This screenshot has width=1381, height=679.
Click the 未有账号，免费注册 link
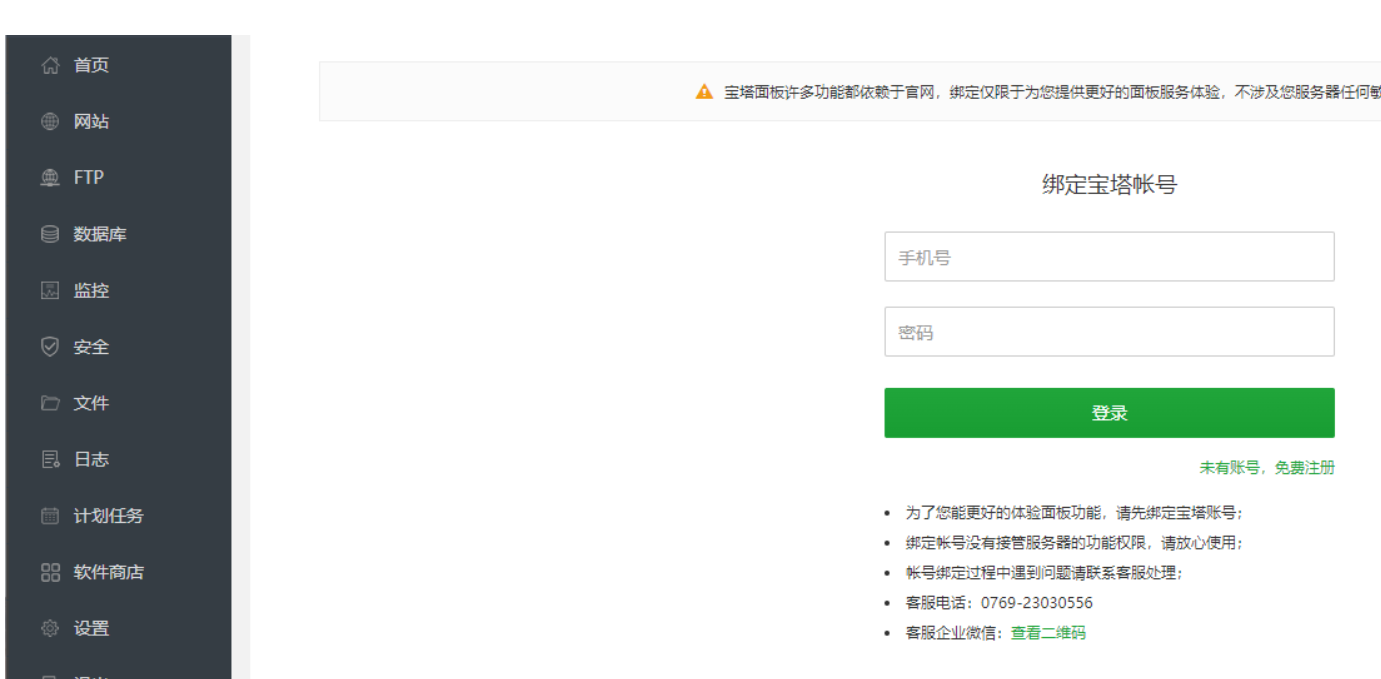[1267, 468]
